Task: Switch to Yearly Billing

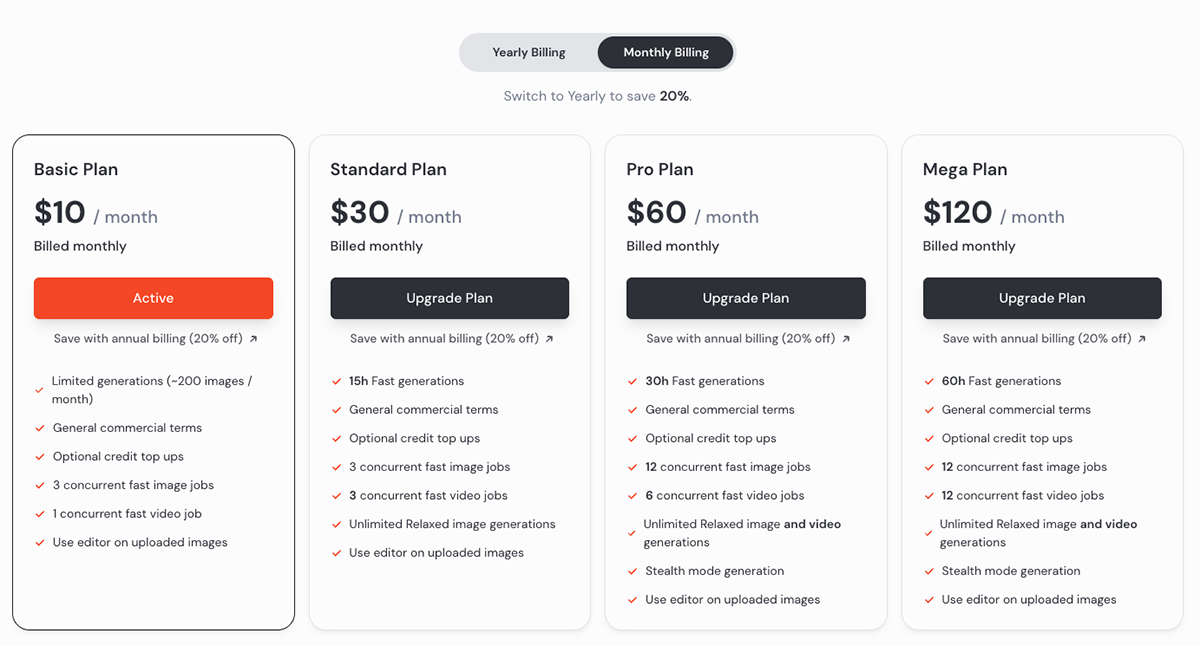Action: pyautogui.click(x=529, y=53)
